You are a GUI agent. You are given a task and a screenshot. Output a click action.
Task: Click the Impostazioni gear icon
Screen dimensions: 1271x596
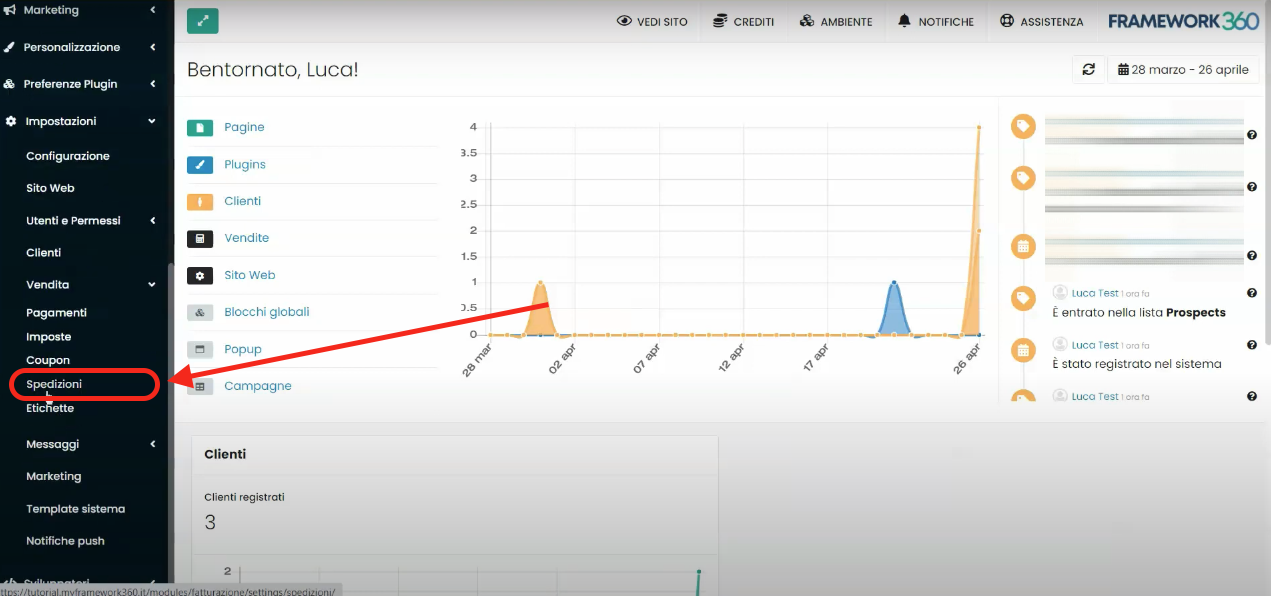pyautogui.click(x=11, y=121)
